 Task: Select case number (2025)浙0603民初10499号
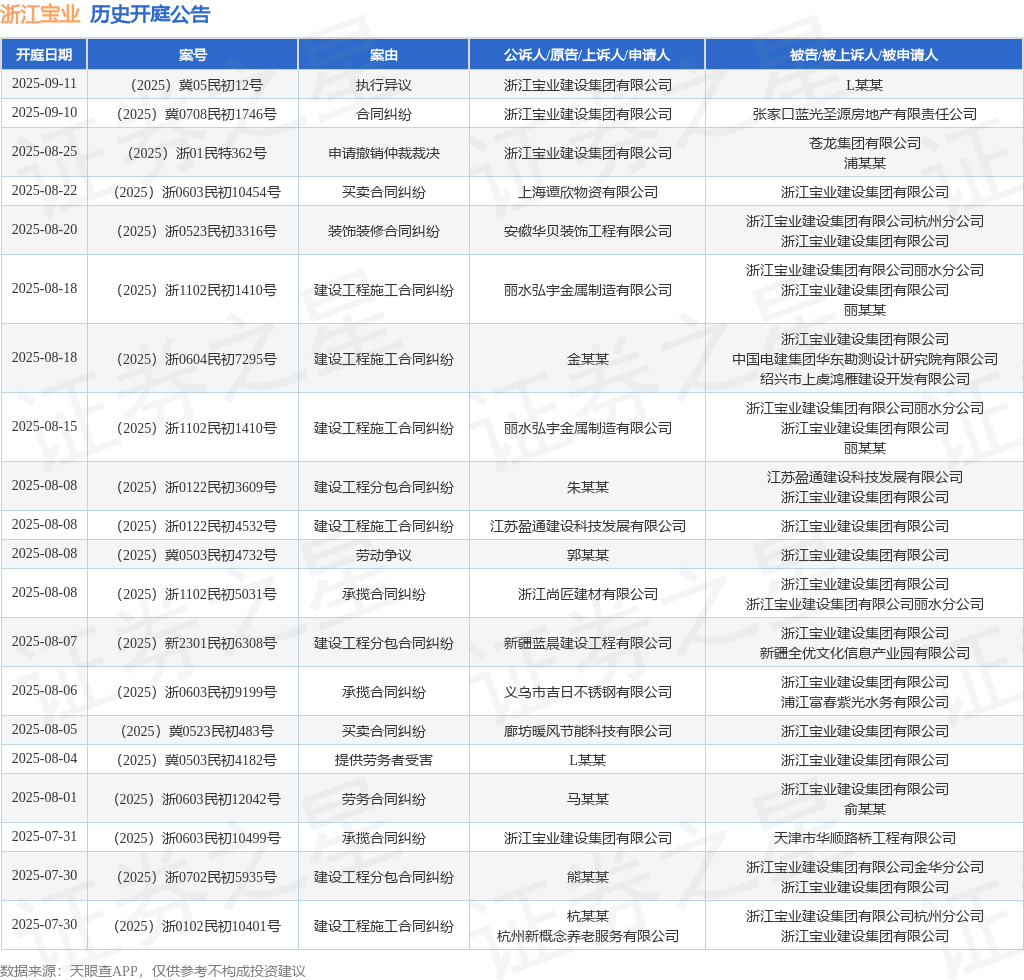197,838
